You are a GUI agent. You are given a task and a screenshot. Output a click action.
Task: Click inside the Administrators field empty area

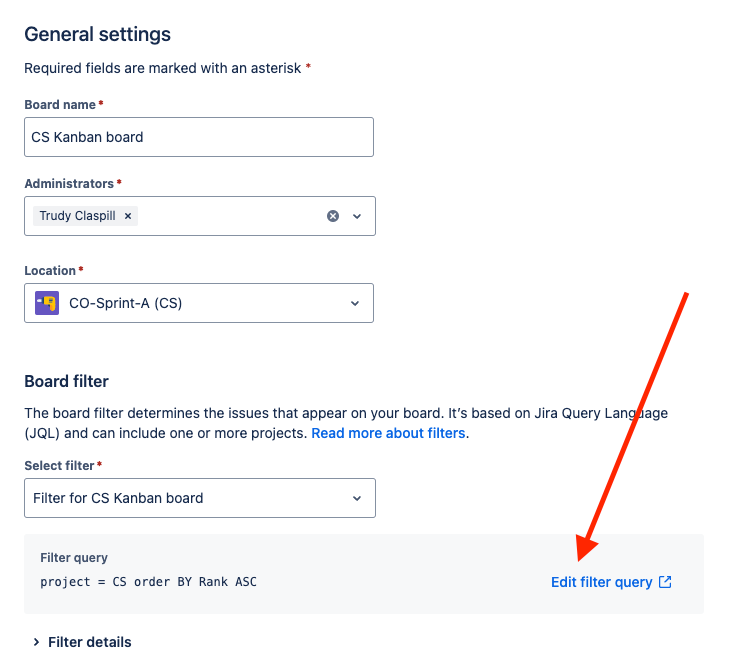[231, 216]
